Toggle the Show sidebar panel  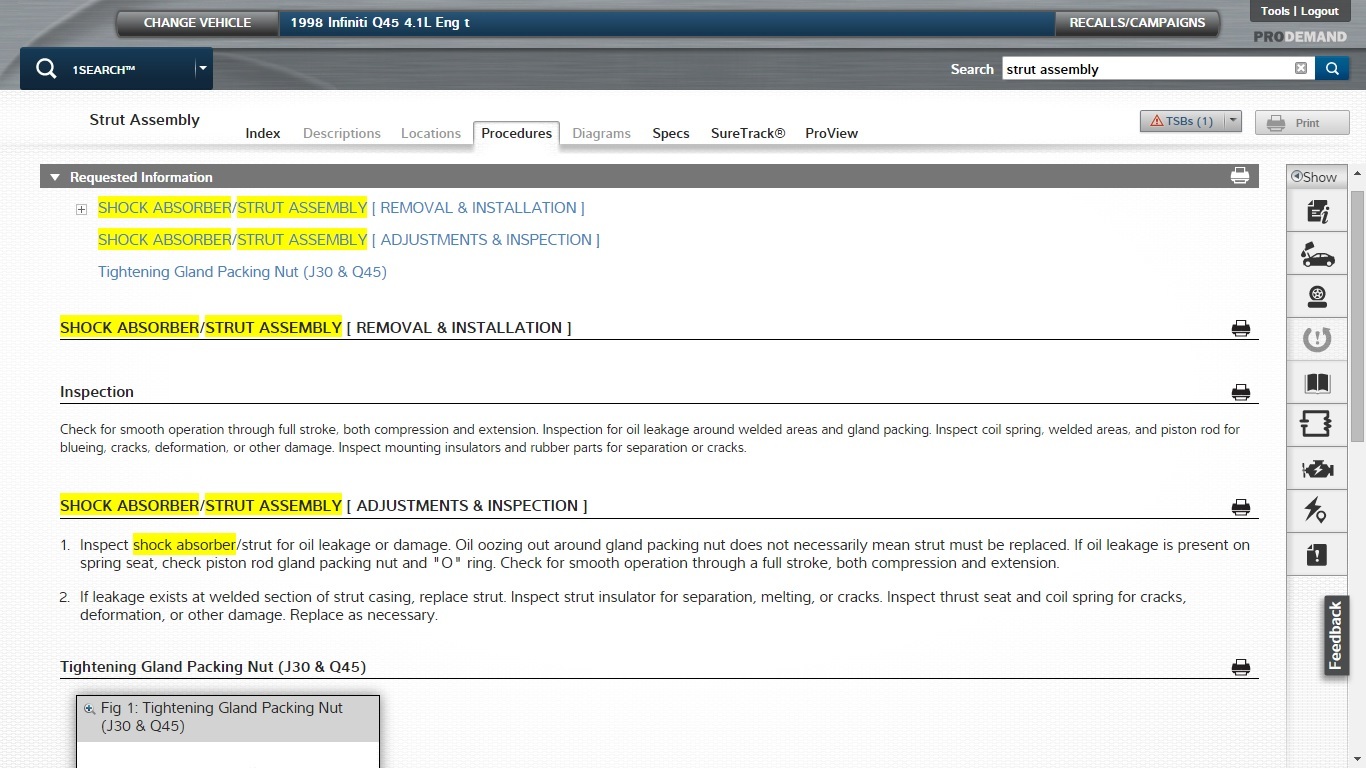[x=1314, y=177]
